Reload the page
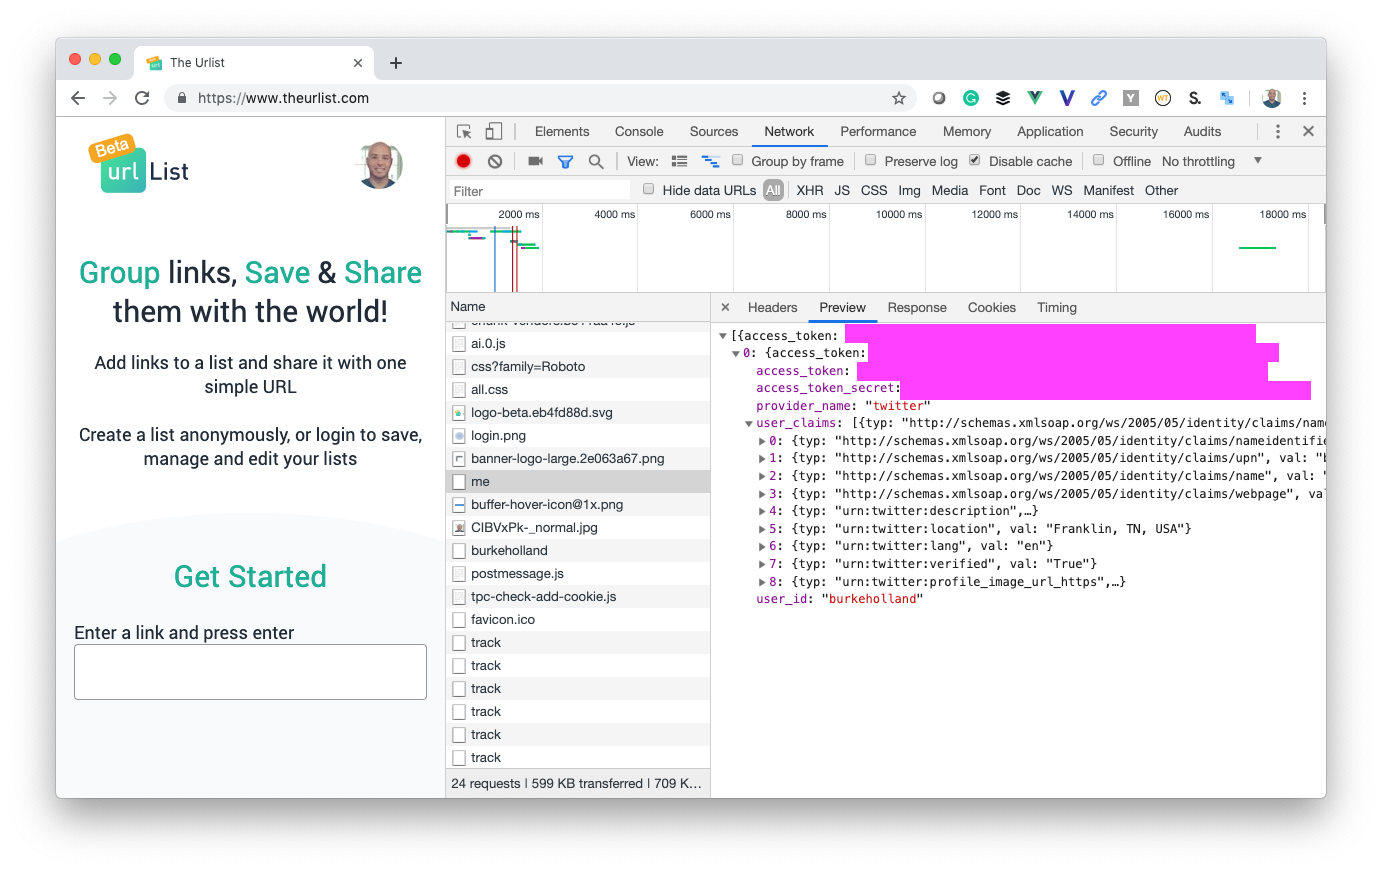This screenshot has width=1382, height=872. click(x=142, y=98)
